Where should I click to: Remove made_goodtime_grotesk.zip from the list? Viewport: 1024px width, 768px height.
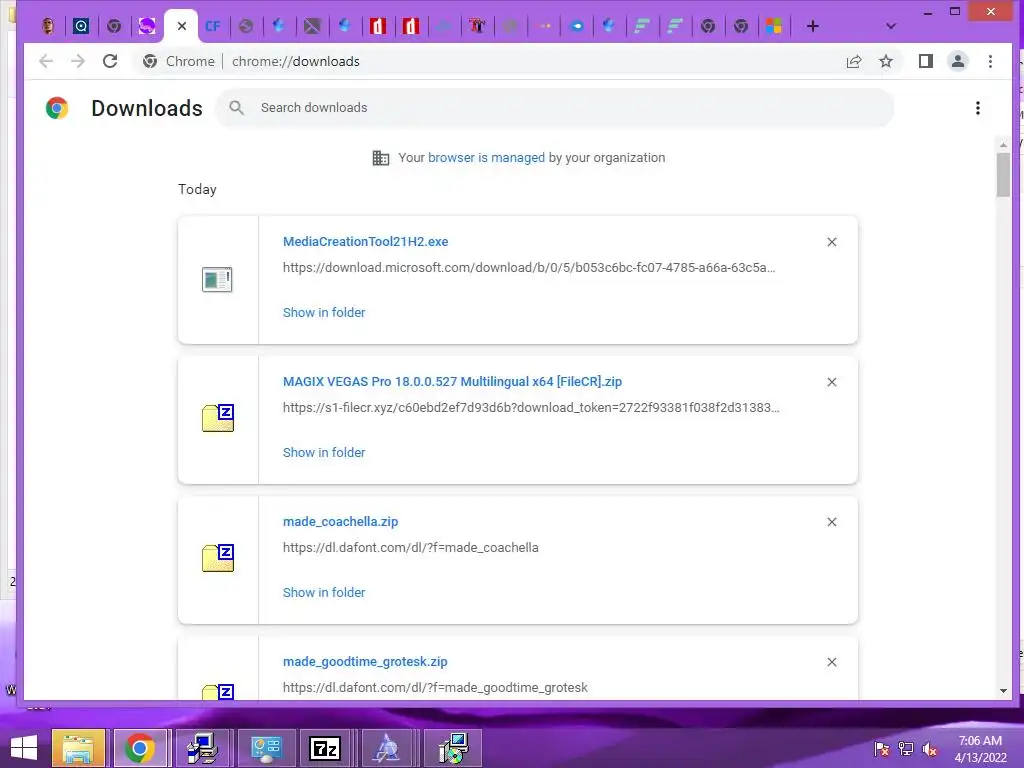(x=831, y=662)
